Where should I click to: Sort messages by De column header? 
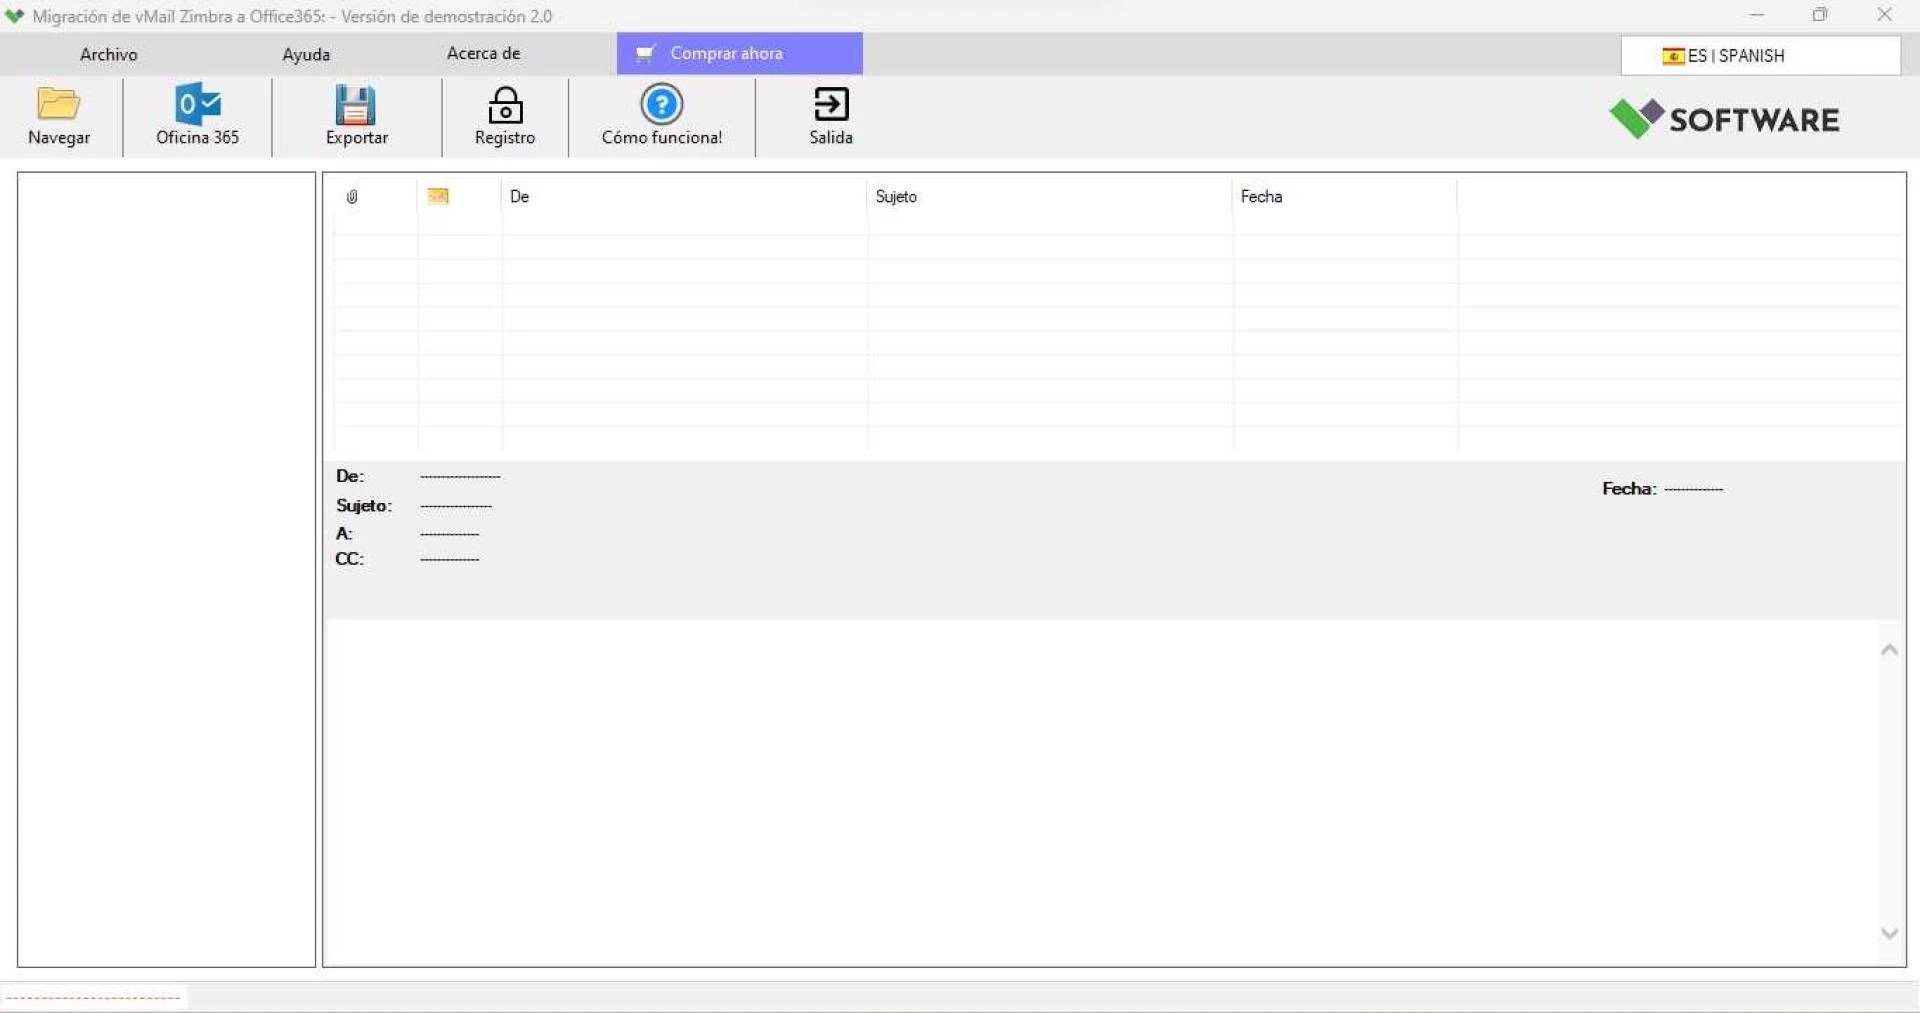pyautogui.click(x=520, y=197)
